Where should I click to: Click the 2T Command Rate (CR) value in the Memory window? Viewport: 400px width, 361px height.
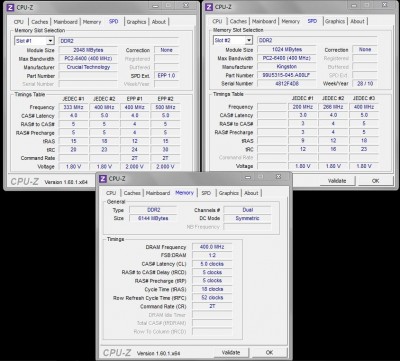pyautogui.click(x=212, y=306)
